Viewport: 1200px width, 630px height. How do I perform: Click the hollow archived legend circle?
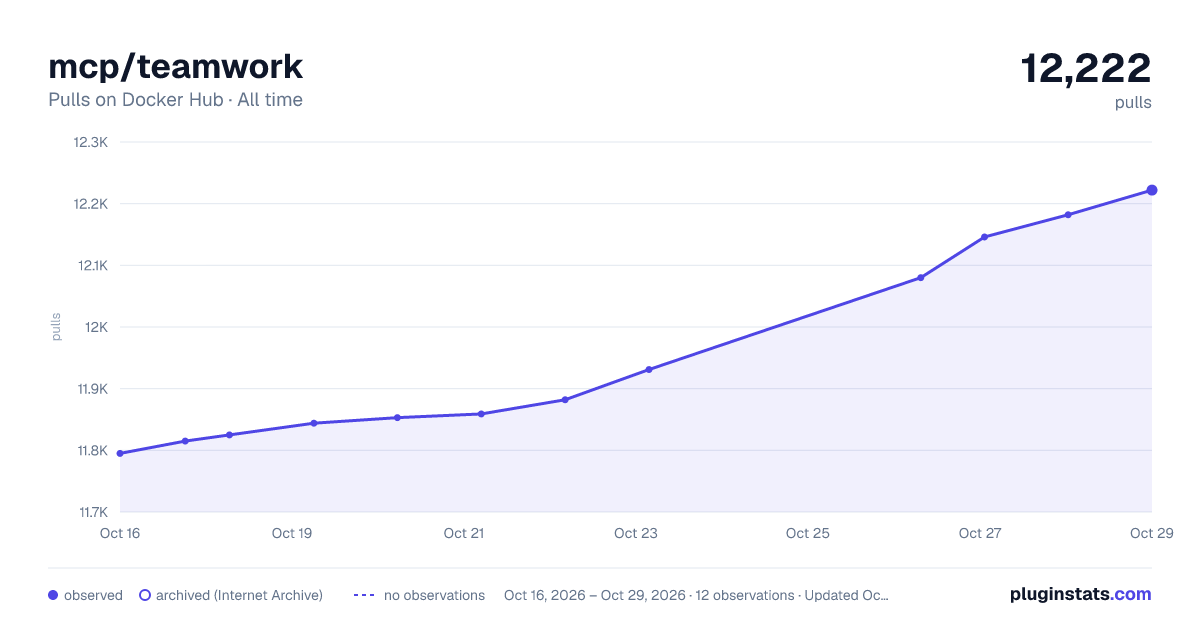(x=145, y=595)
